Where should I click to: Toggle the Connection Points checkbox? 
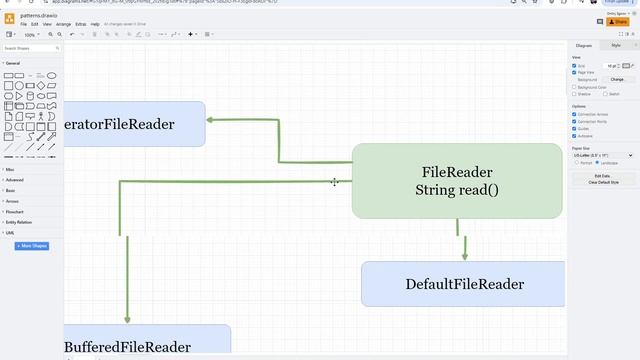(x=574, y=122)
